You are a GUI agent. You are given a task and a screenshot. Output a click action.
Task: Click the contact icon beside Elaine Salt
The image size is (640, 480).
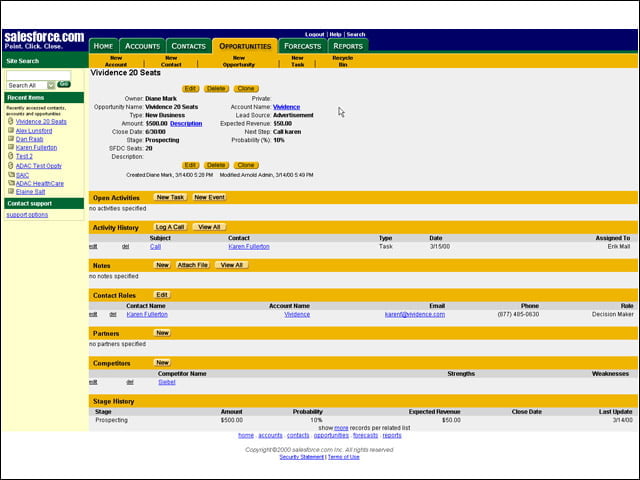point(11,191)
